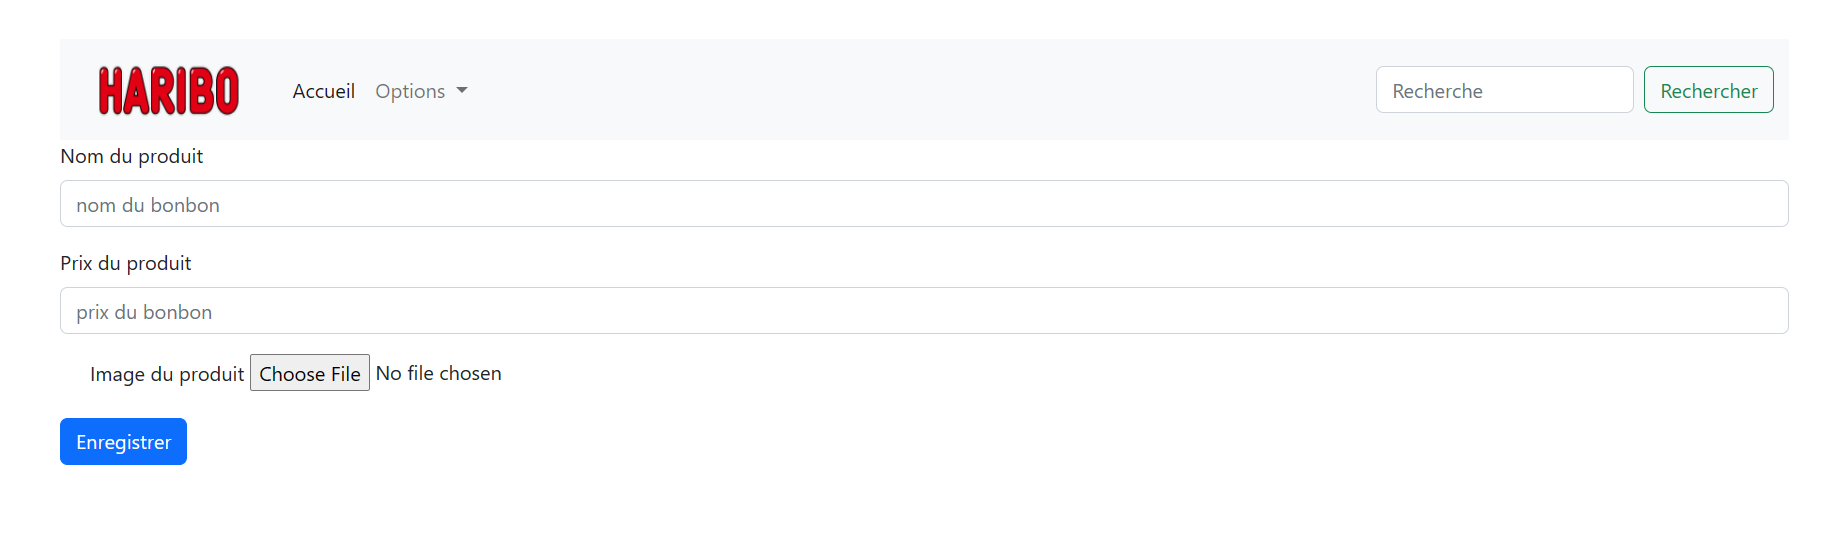Screen dimensions: 1846x535
Task: Toggle the Options navigation menu
Action: [x=420, y=91]
